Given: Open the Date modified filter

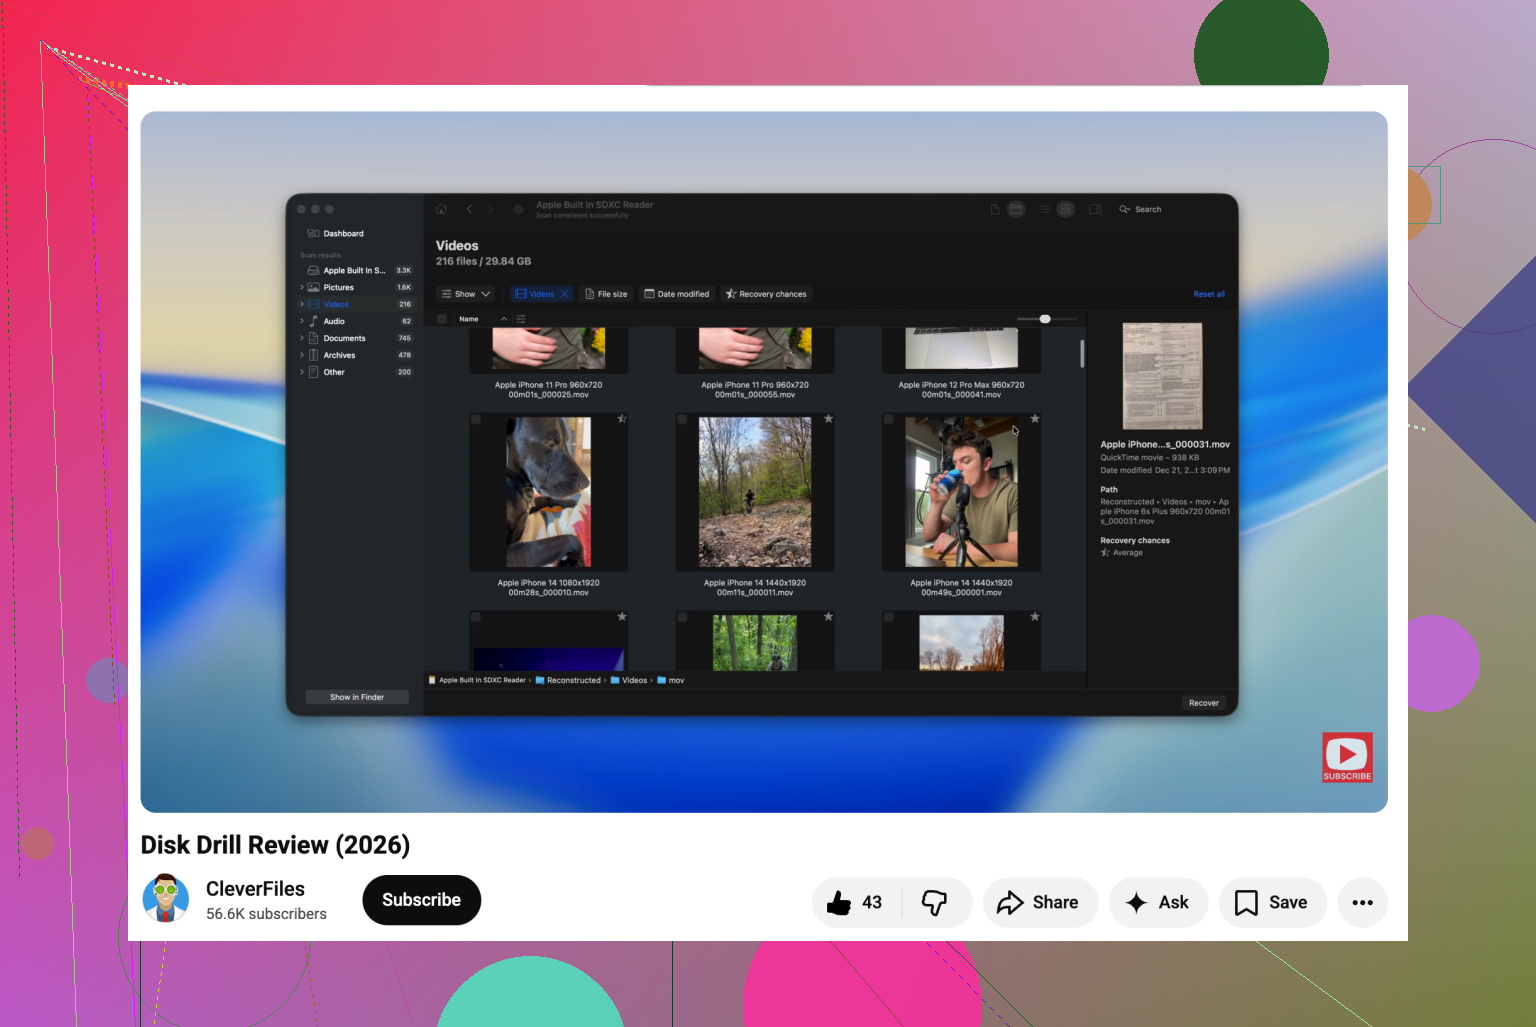Looking at the screenshot, I should click(677, 294).
